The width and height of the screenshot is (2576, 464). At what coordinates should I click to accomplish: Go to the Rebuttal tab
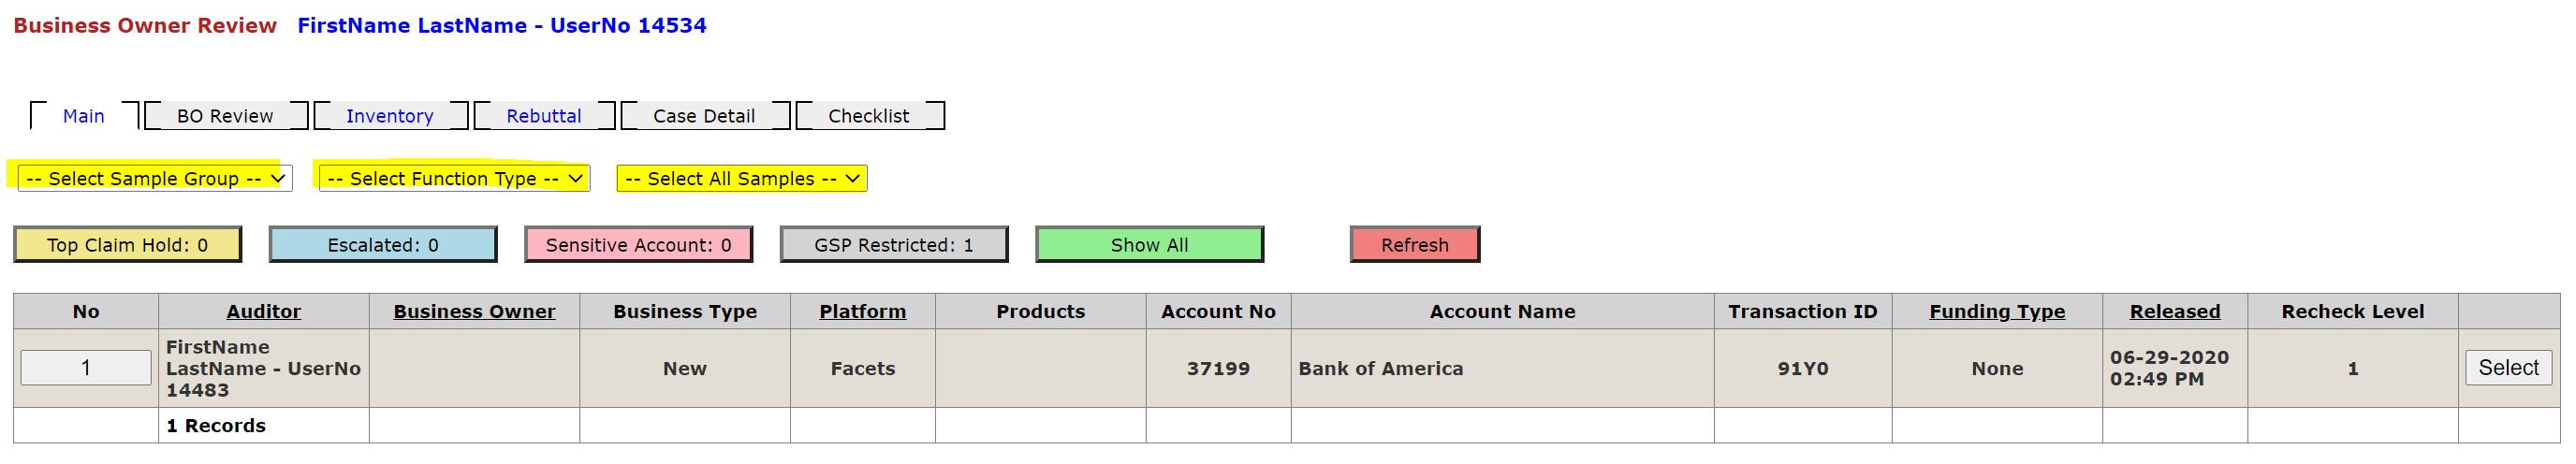point(544,116)
